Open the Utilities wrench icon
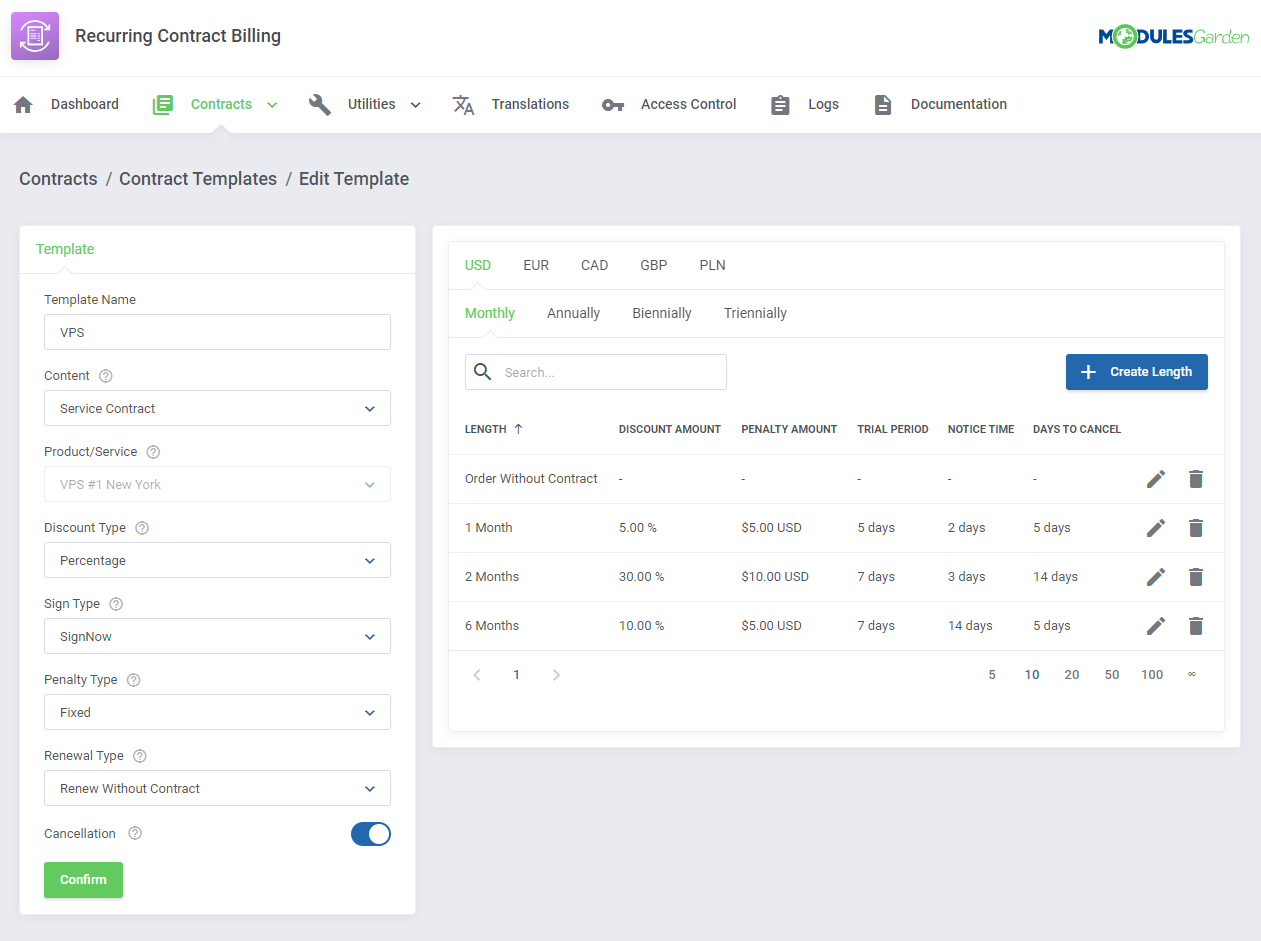The width and height of the screenshot is (1261, 941). click(x=320, y=103)
